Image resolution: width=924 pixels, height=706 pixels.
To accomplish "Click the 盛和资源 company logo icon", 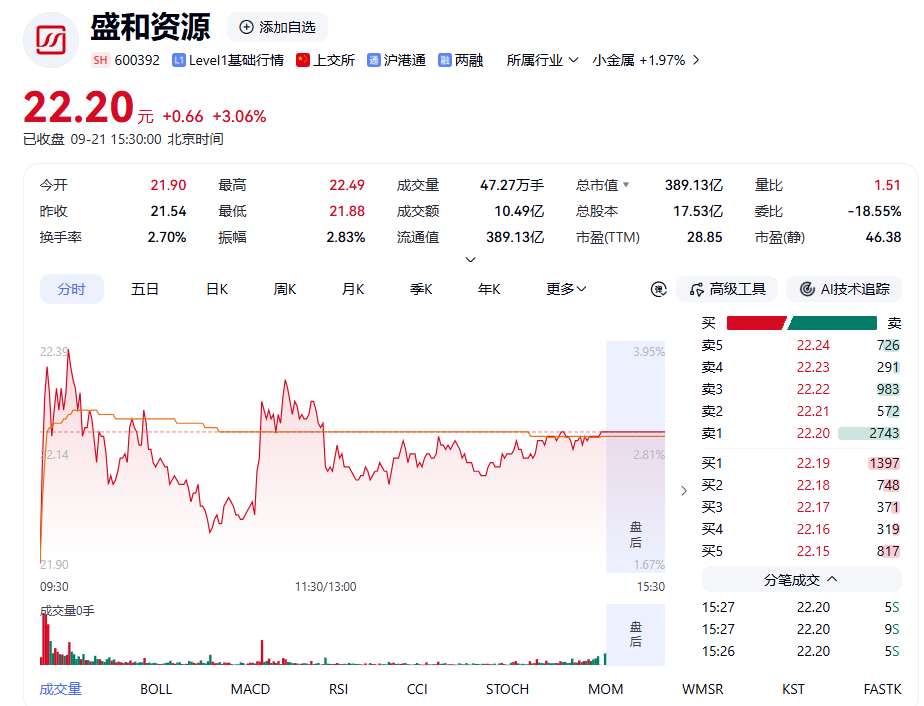I will point(51,39).
